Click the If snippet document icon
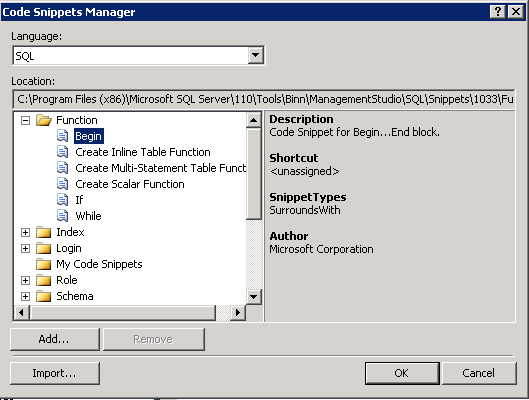529x400 pixels. click(x=62, y=200)
